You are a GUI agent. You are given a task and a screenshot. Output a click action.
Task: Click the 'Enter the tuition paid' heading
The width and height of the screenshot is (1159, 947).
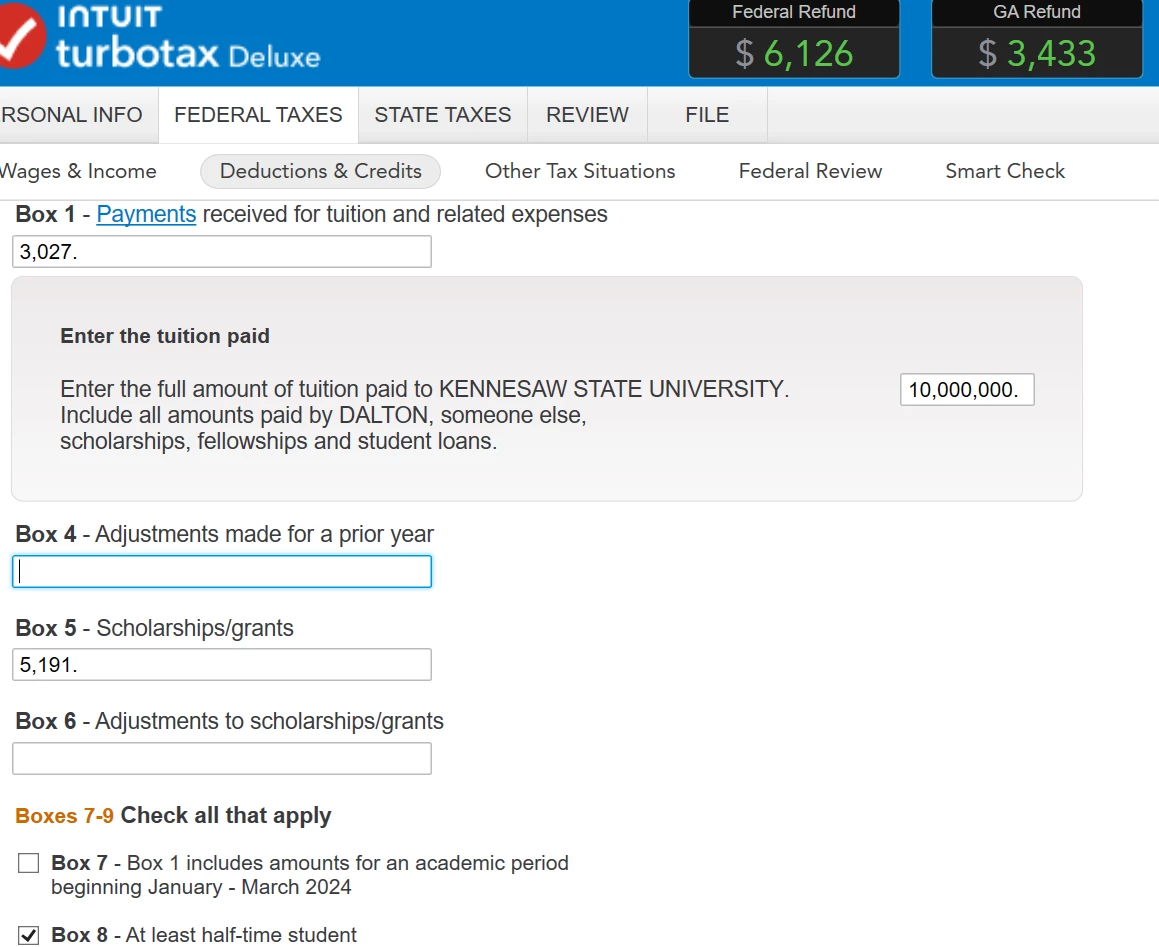point(165,336)
